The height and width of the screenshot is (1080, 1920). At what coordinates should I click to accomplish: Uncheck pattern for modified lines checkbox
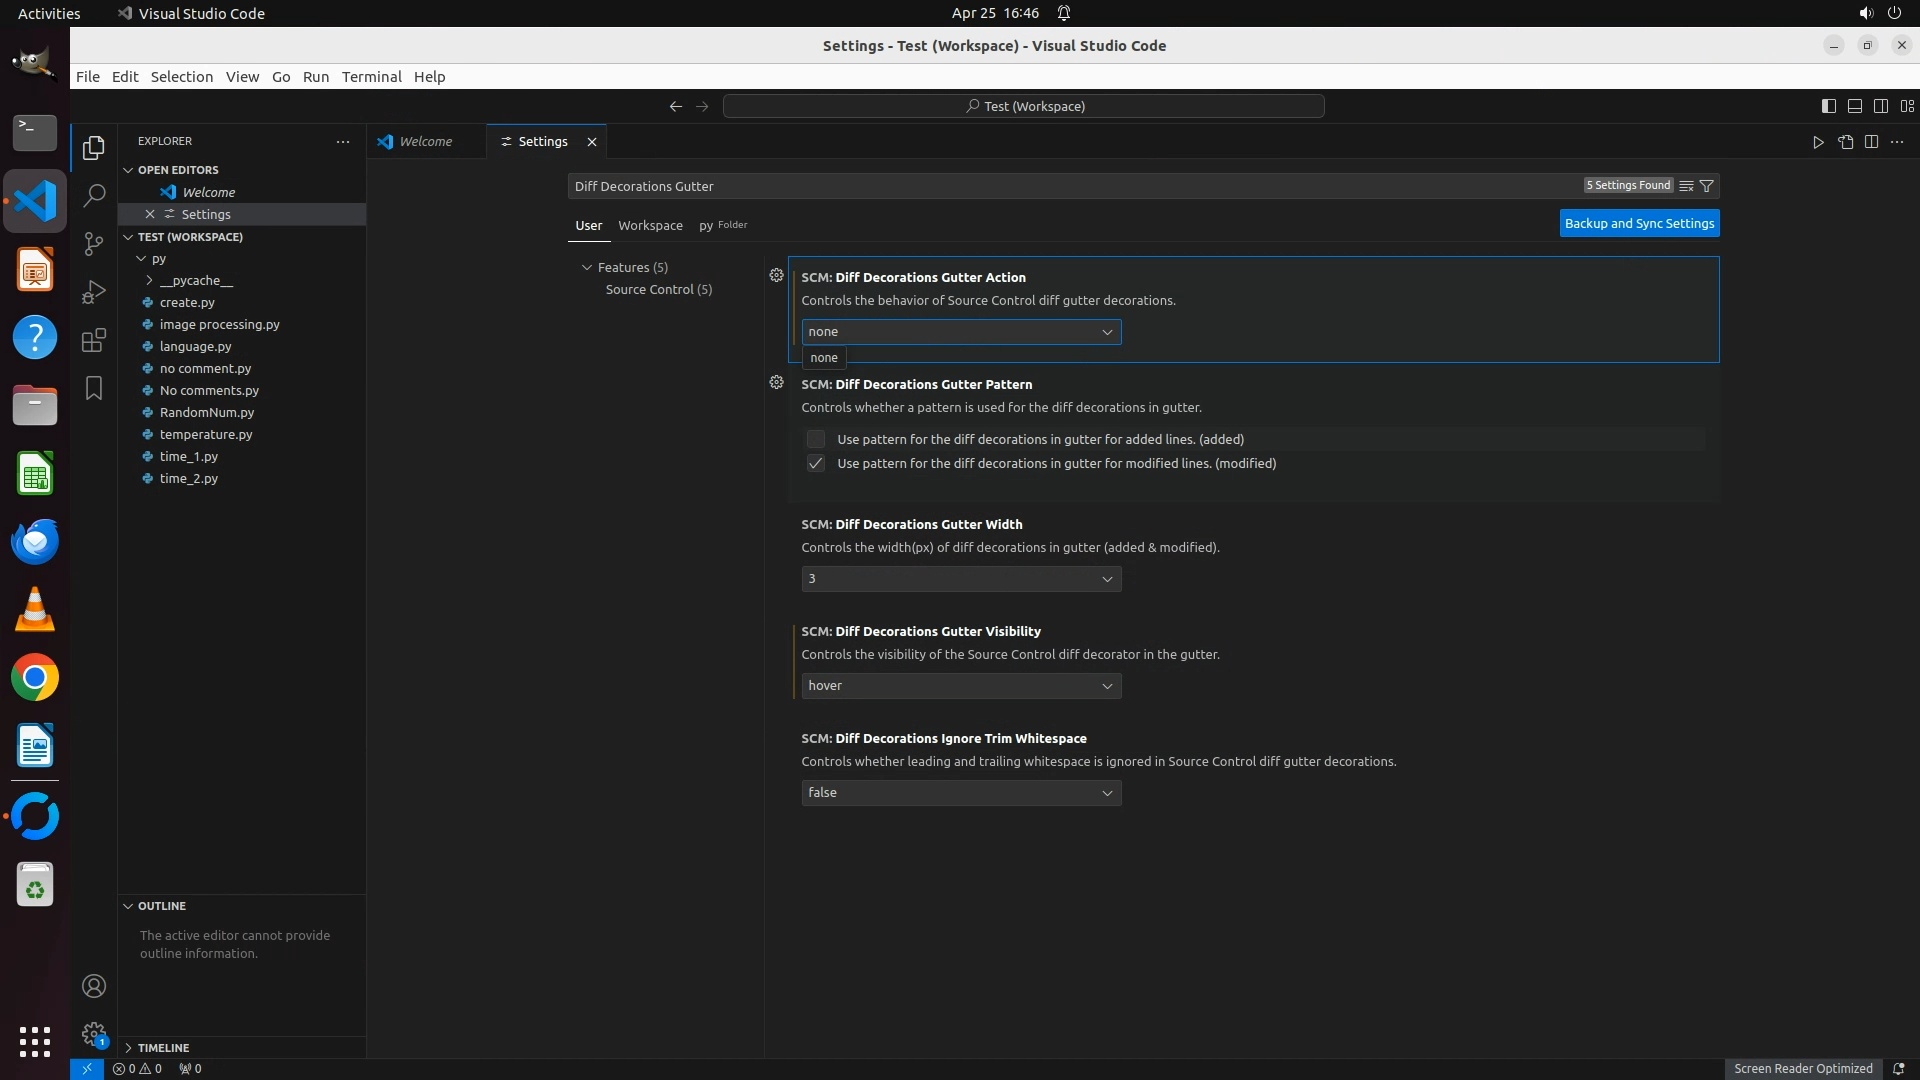816,463
